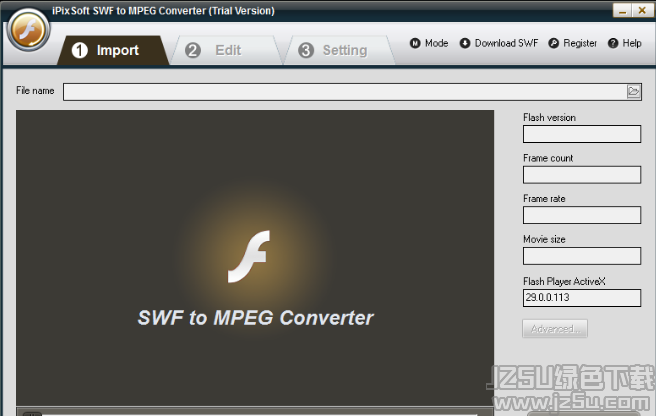The height and width of the screenshot is (416, 656).
Task: Click the Movie size field
Action: click(582, 256)
